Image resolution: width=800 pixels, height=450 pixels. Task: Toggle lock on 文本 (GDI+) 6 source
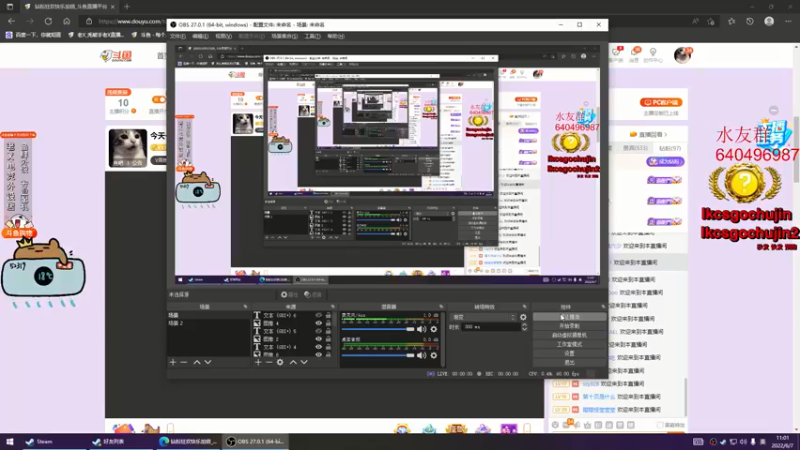pos(328,315)
